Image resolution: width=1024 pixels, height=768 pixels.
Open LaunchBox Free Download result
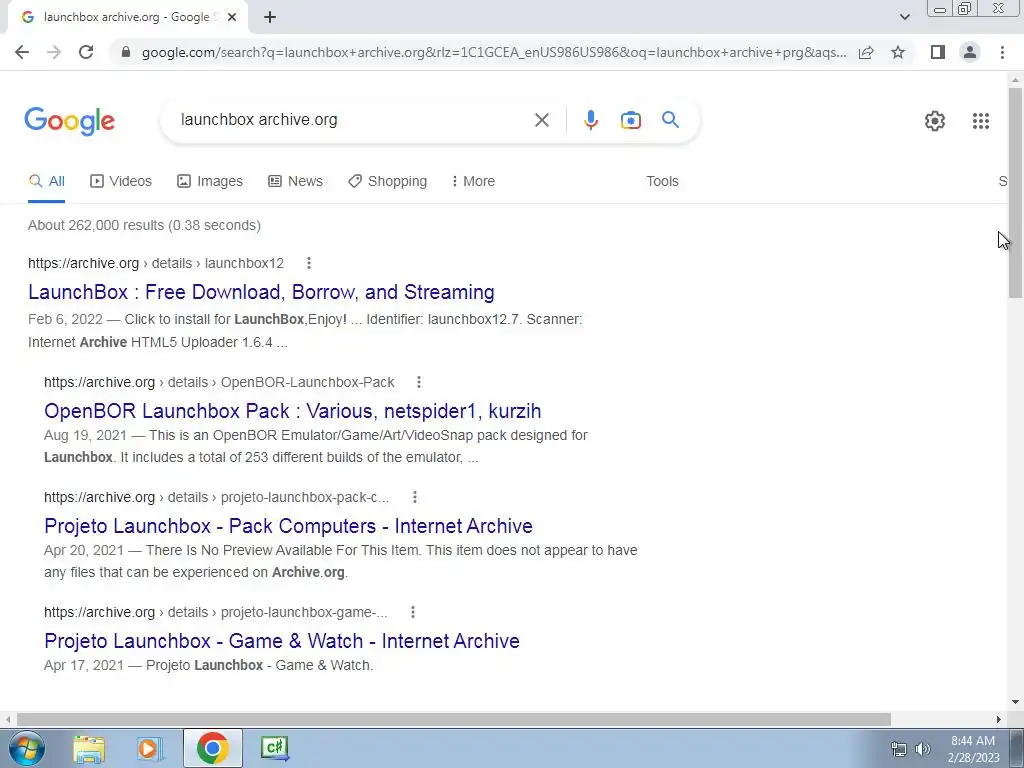[x=261, y=292]
